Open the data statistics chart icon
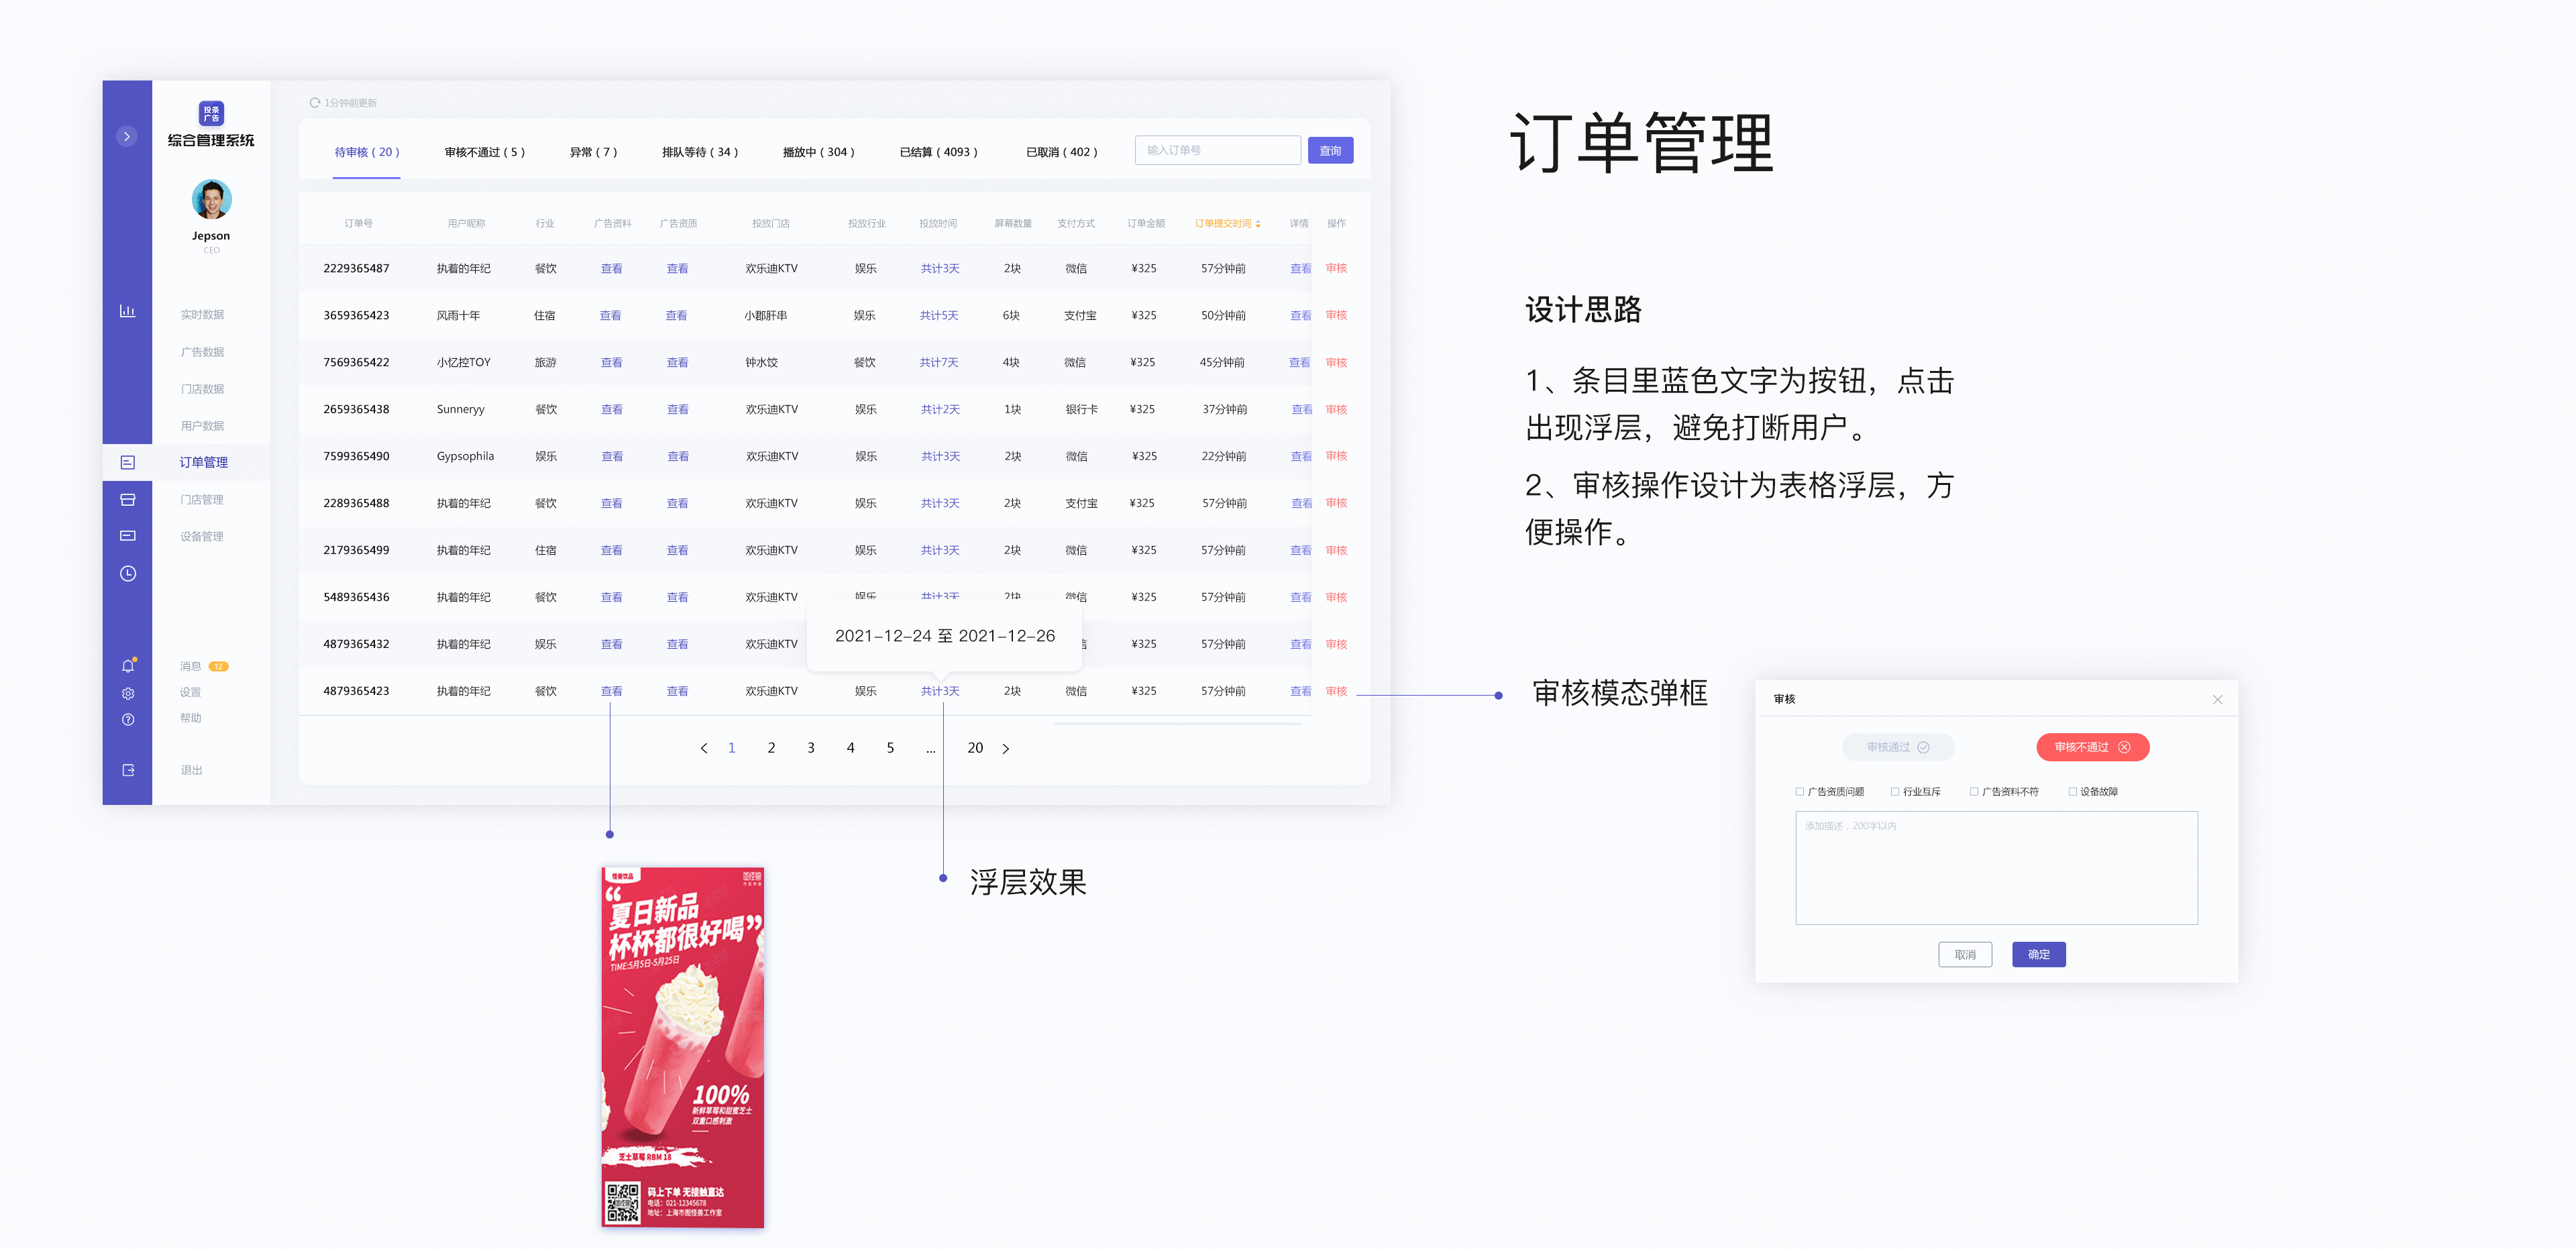Screen dimensions: 2576x1249 click(x=127, y=311)
